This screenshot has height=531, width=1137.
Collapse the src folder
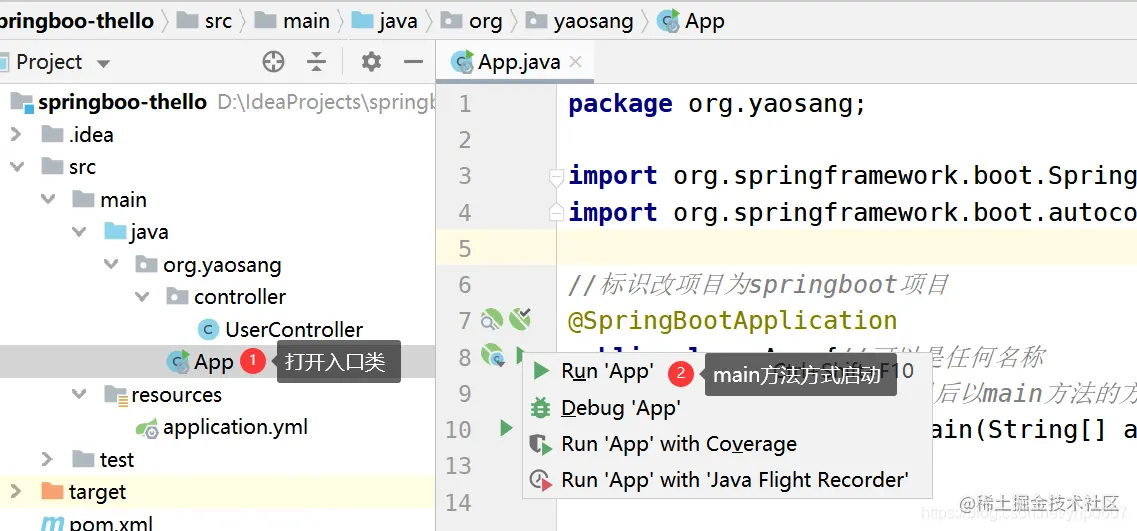point(16,167)
